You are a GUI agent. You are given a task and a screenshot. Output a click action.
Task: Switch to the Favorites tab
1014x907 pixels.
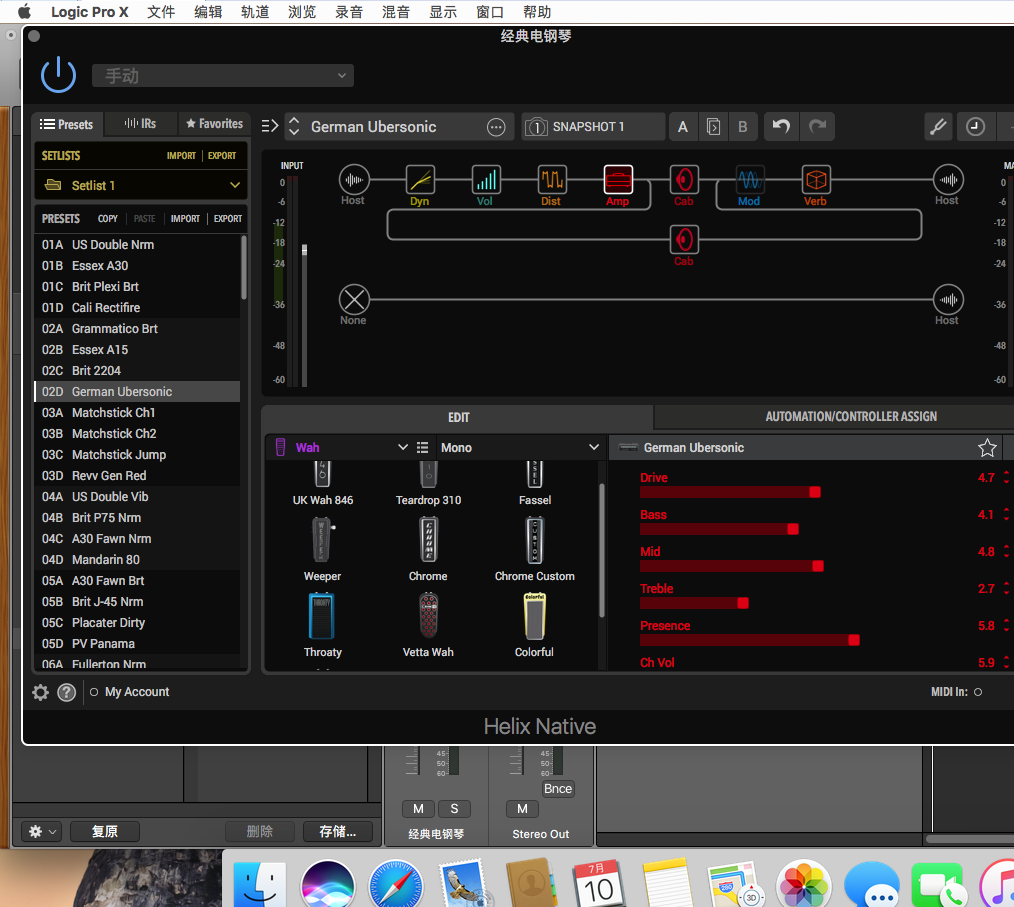pos(214,123)
